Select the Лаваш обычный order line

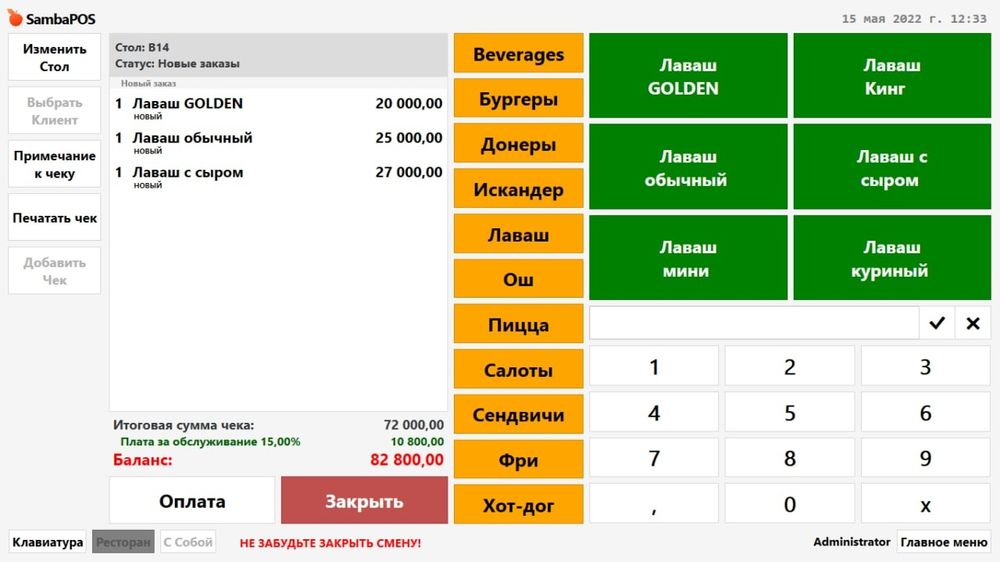[279, 142]
